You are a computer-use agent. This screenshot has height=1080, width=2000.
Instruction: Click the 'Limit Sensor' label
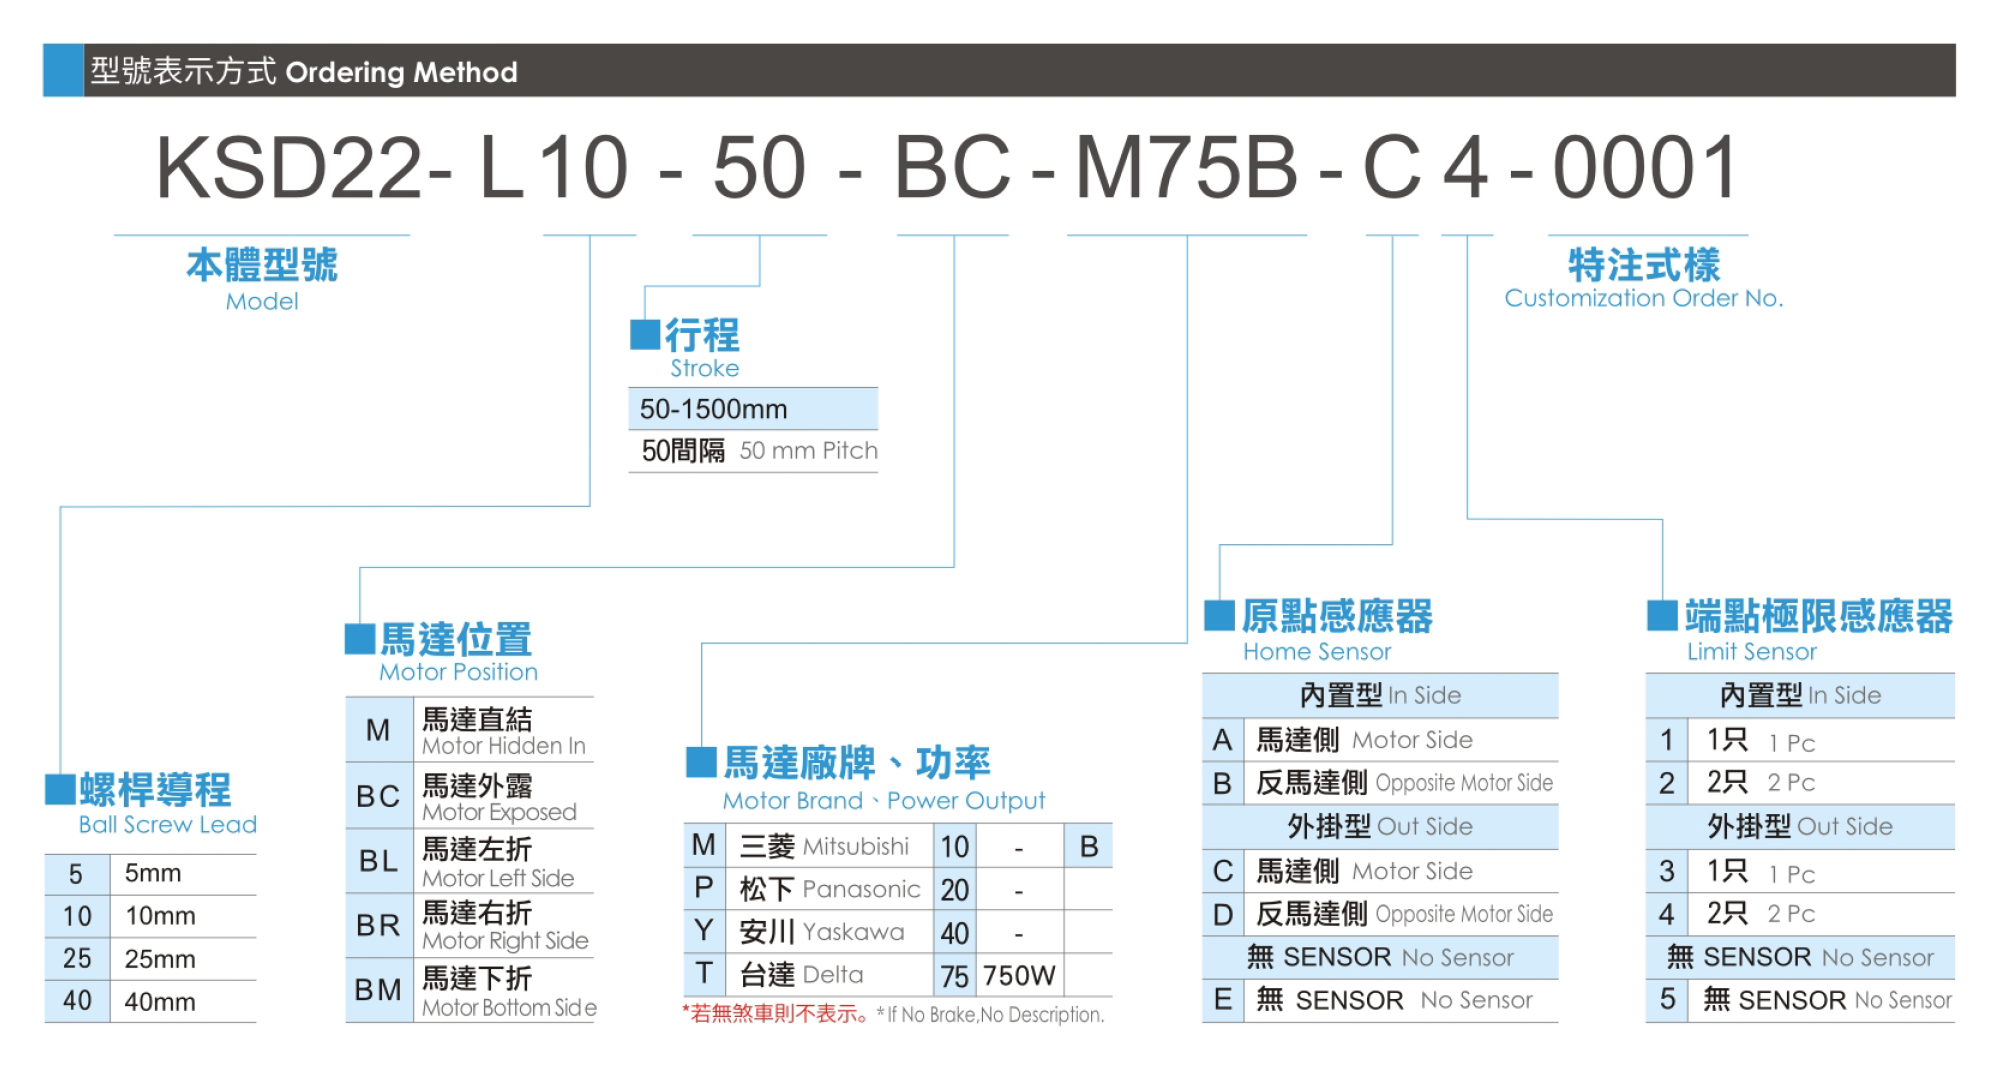coord(1752,652)
